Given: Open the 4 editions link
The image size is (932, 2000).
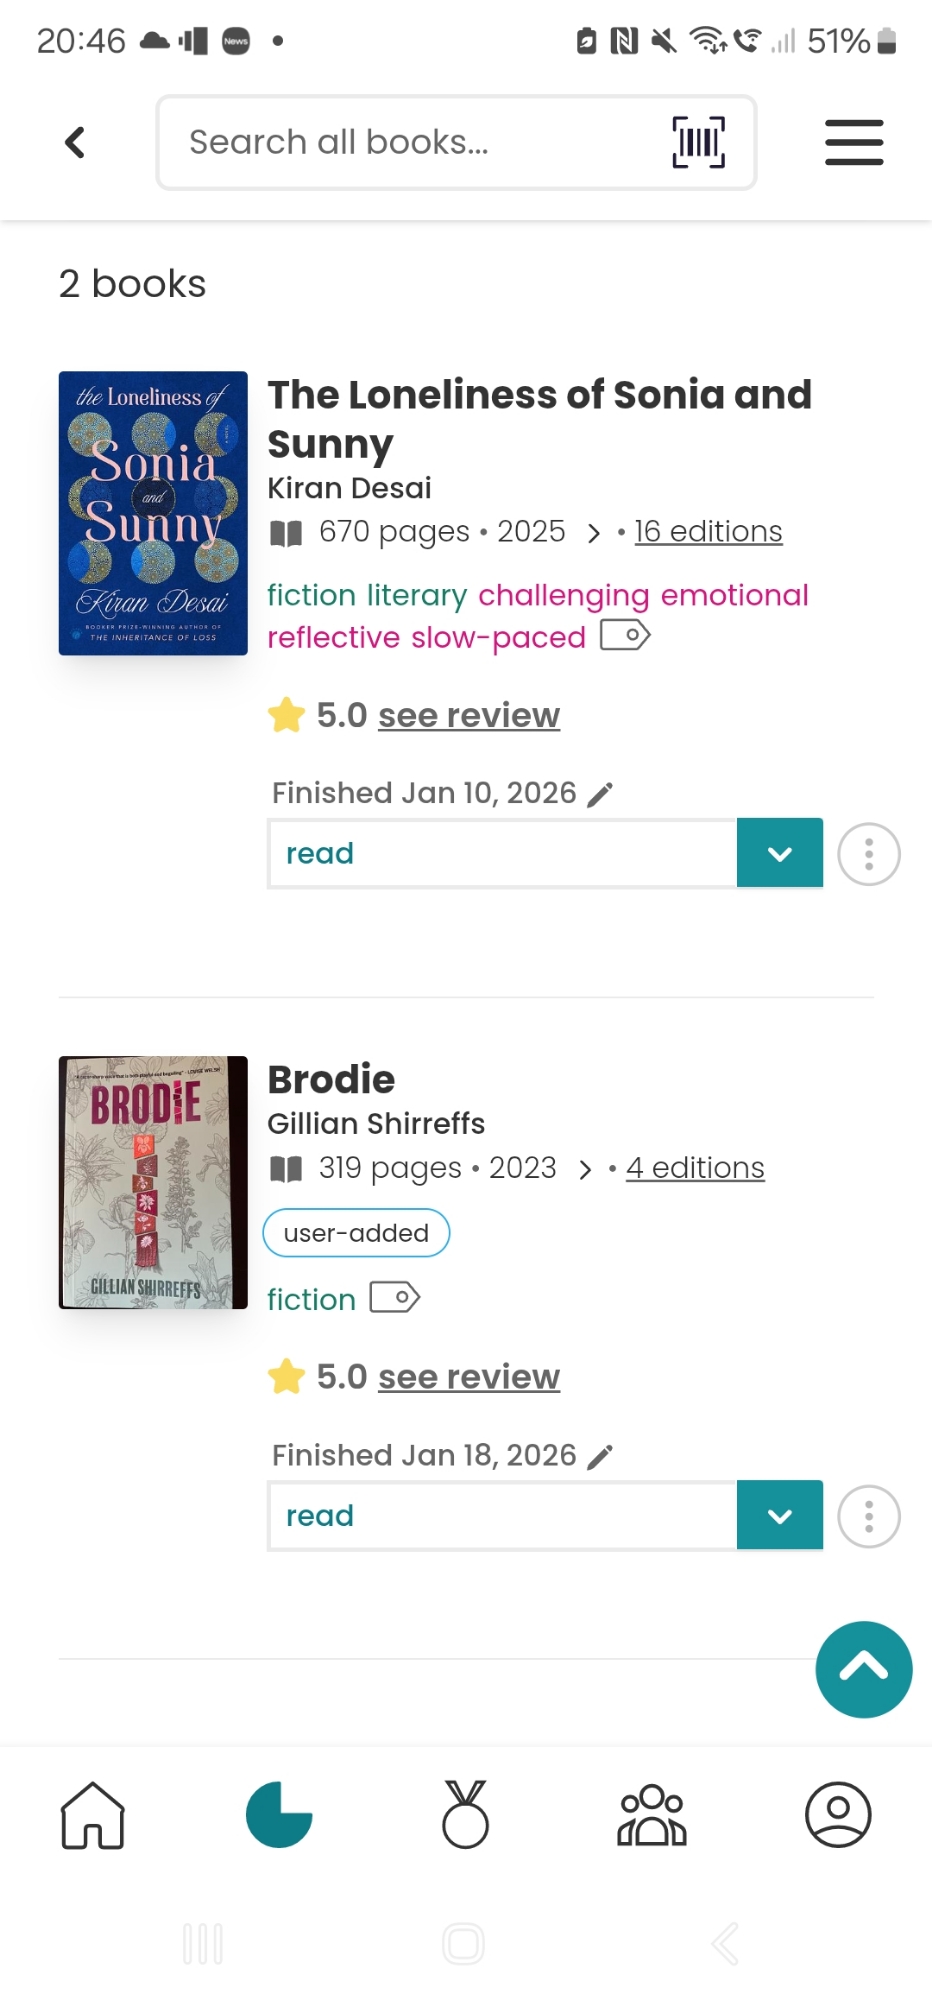Looking at the screenshot, I should [695, 1167].
